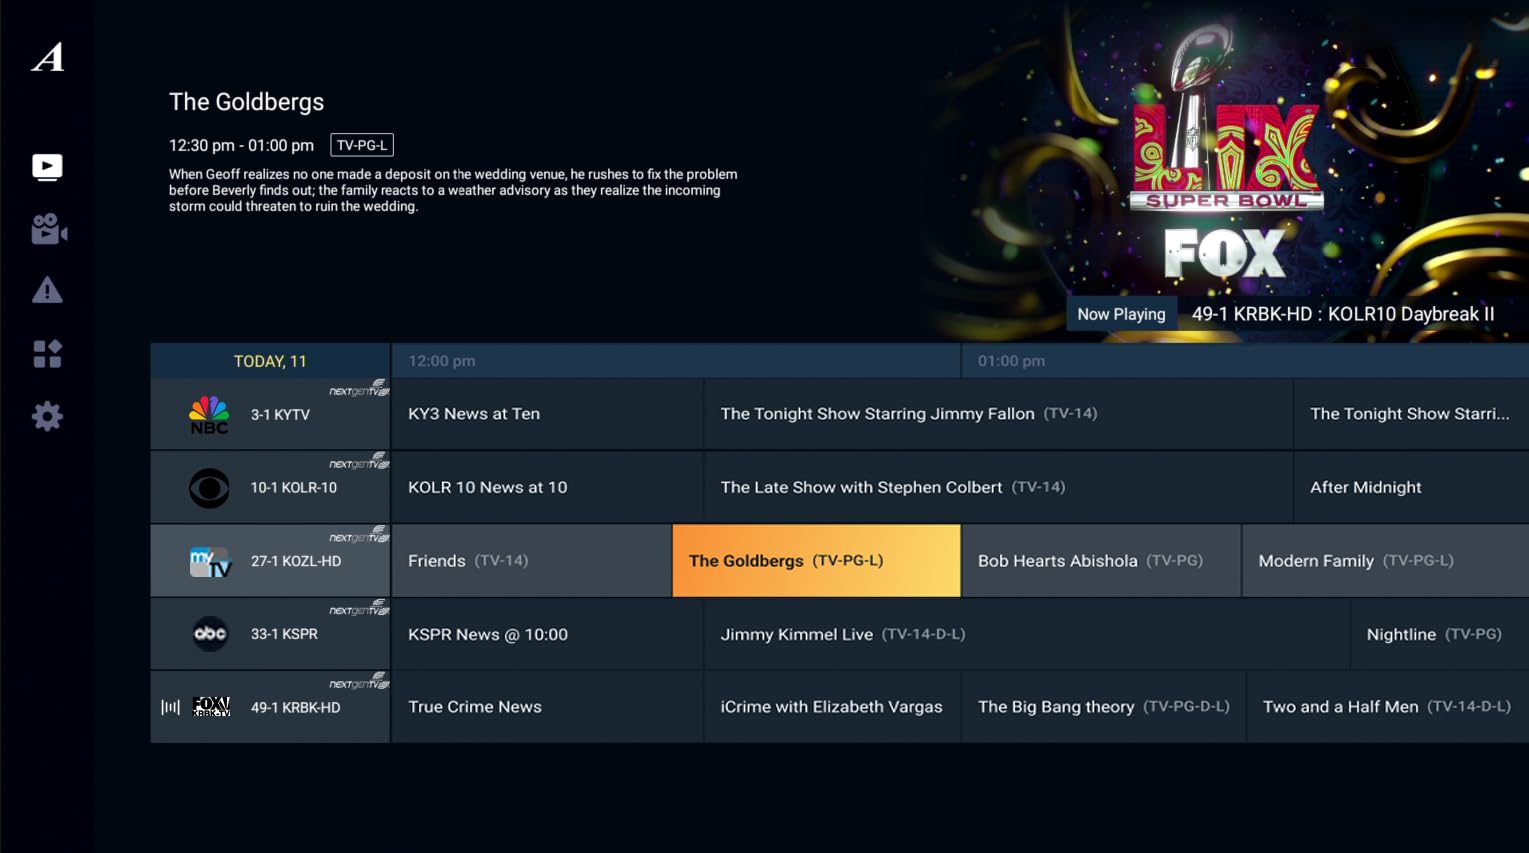Click the NextGenTV badge on KYTV row
Image resolution: width=1529 pixels, height=853 pixels.
(359, 390)
